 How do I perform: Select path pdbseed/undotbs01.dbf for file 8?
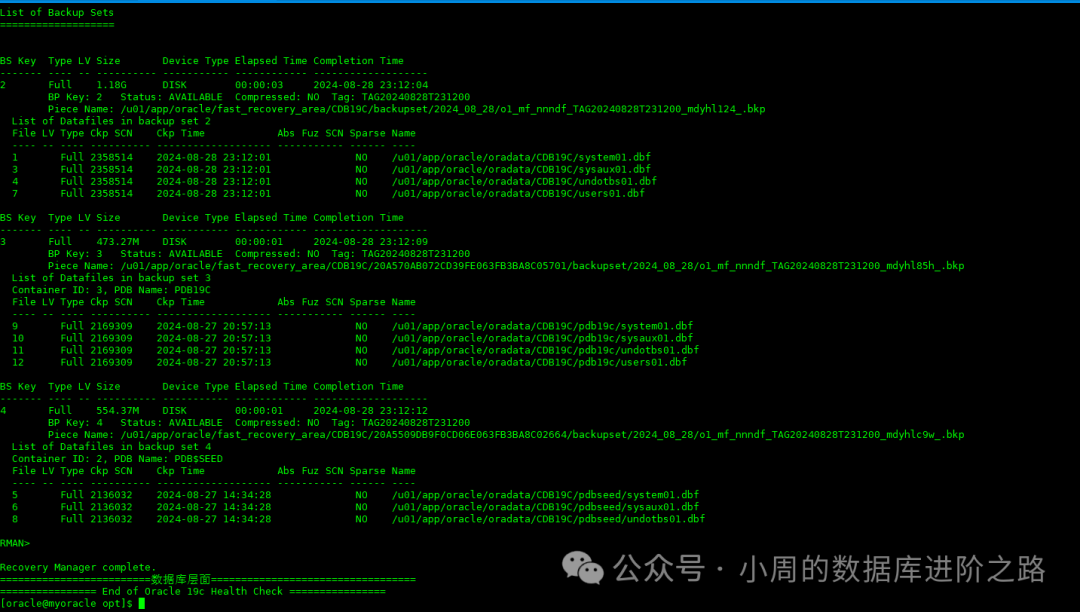point(548,519)
